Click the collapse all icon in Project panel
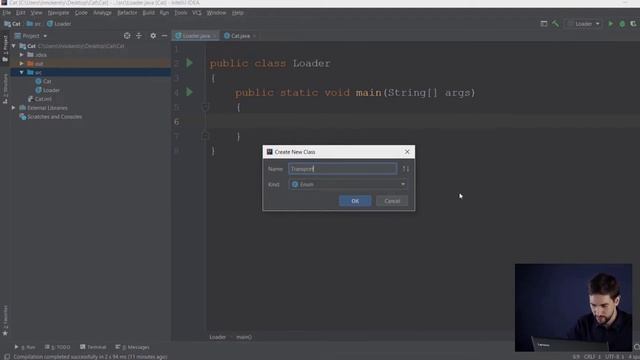This screenshot has width=640, height=360. click(x=139, y=36)
